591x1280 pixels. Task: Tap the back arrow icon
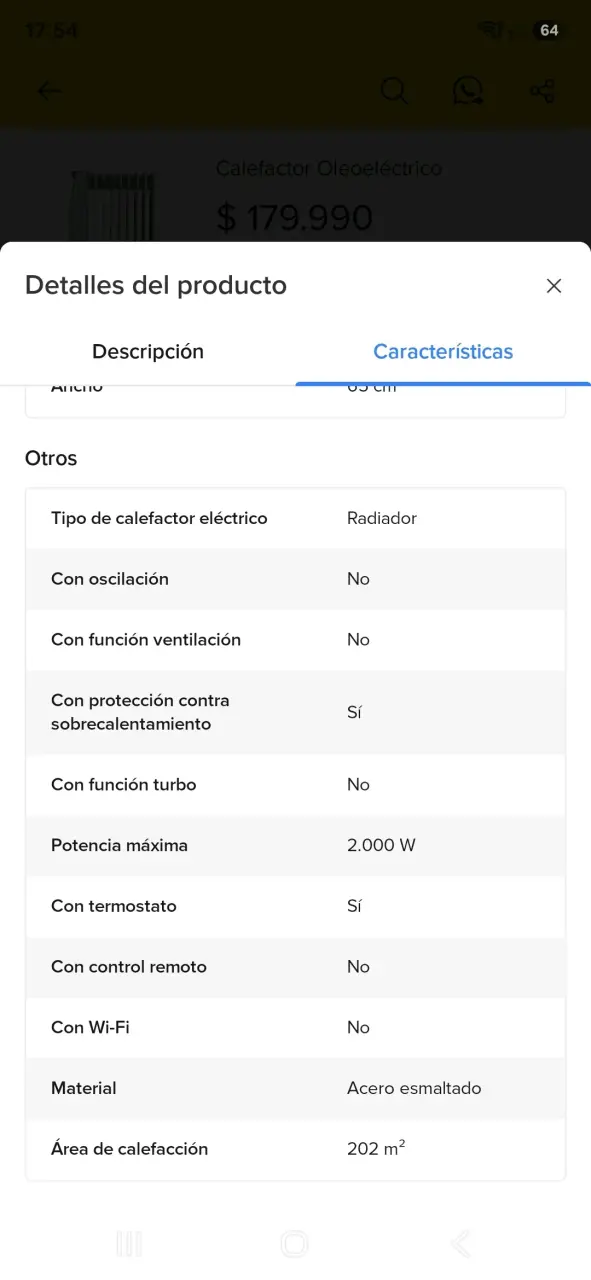click(49, 91)
